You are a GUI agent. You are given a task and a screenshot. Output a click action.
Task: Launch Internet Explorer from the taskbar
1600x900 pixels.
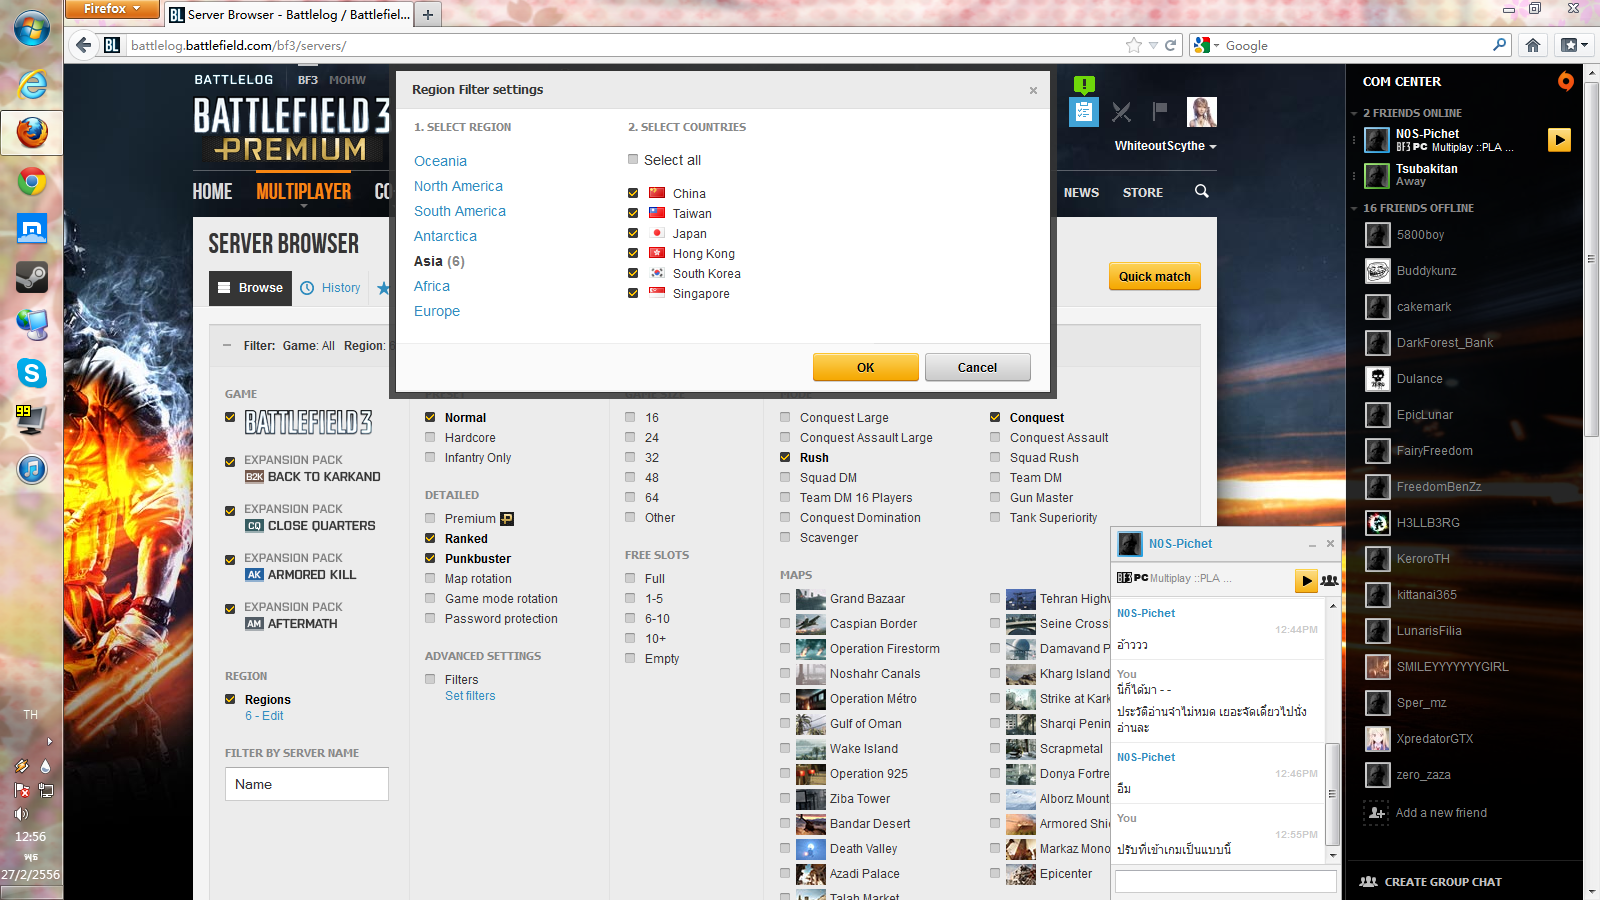tap(32, 84)
